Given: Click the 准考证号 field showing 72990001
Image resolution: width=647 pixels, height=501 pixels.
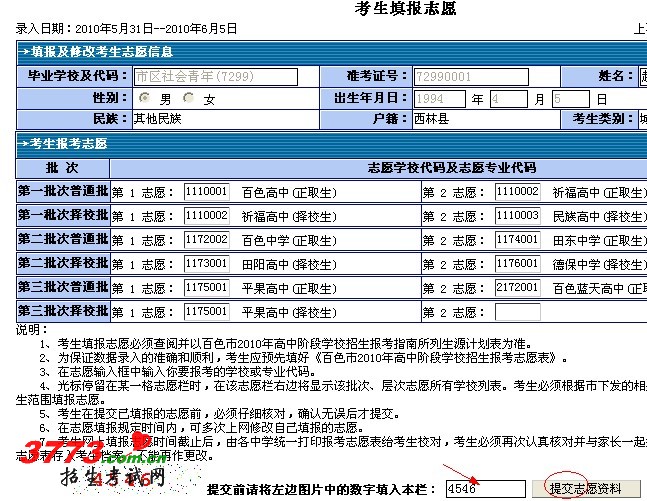Looking at the screenshot, I should (440, 76).
